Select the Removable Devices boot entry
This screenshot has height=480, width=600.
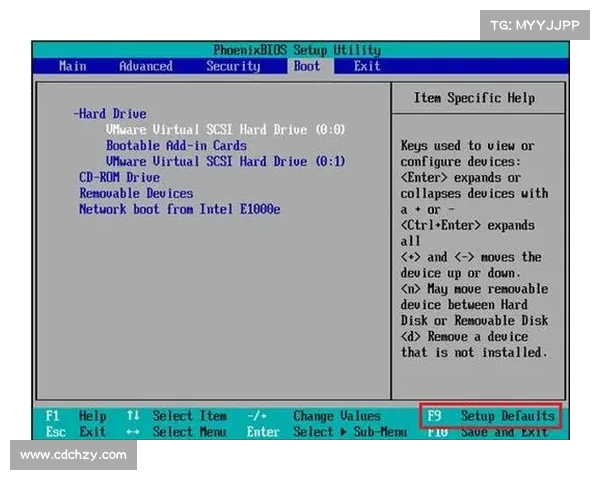point(136,193)
